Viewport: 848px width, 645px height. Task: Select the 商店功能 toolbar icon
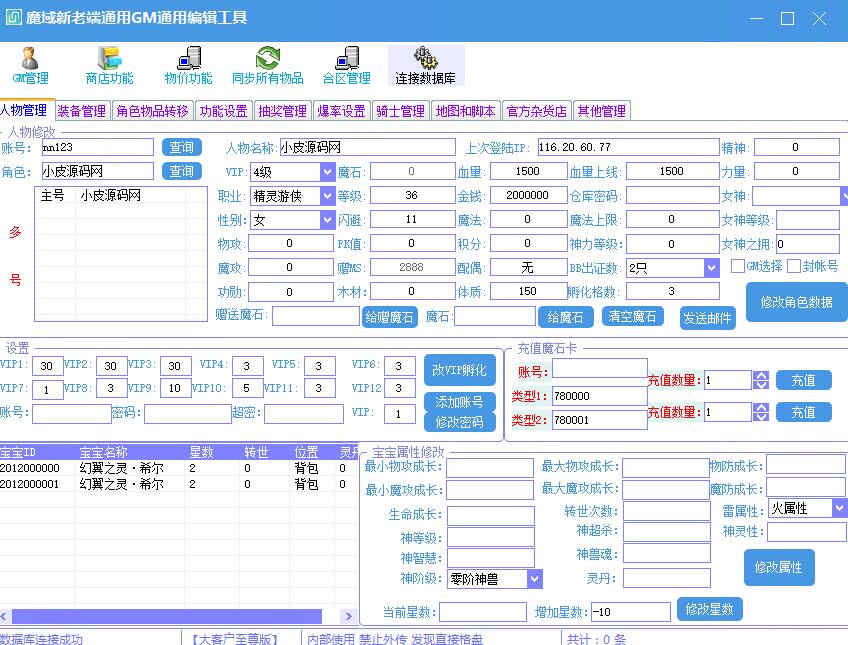click(x=108, y=65)
